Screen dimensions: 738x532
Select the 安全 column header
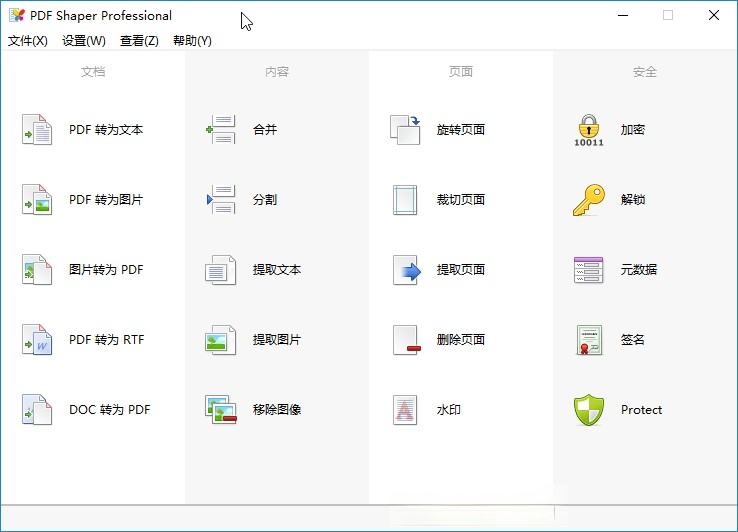644,72
